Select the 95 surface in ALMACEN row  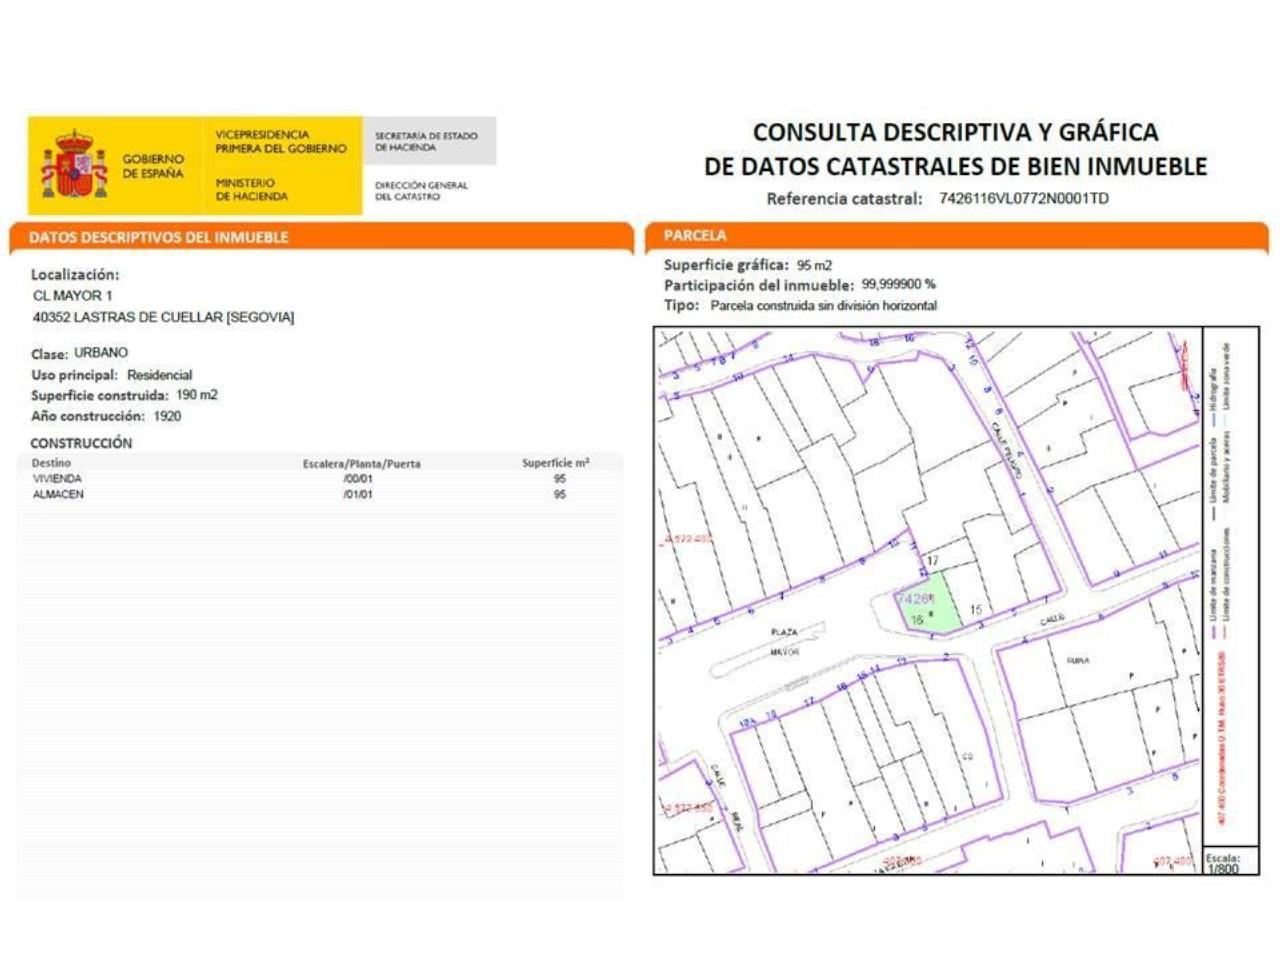click(560, 495)
